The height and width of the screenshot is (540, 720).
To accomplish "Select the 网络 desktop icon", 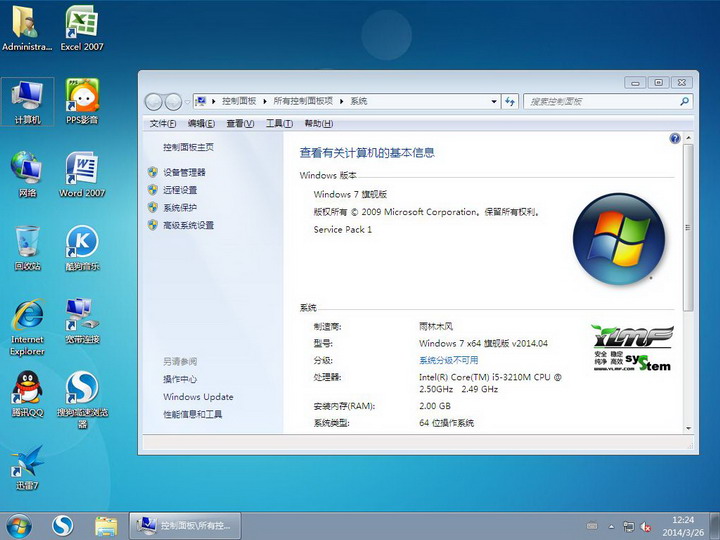I will point(27,174).
